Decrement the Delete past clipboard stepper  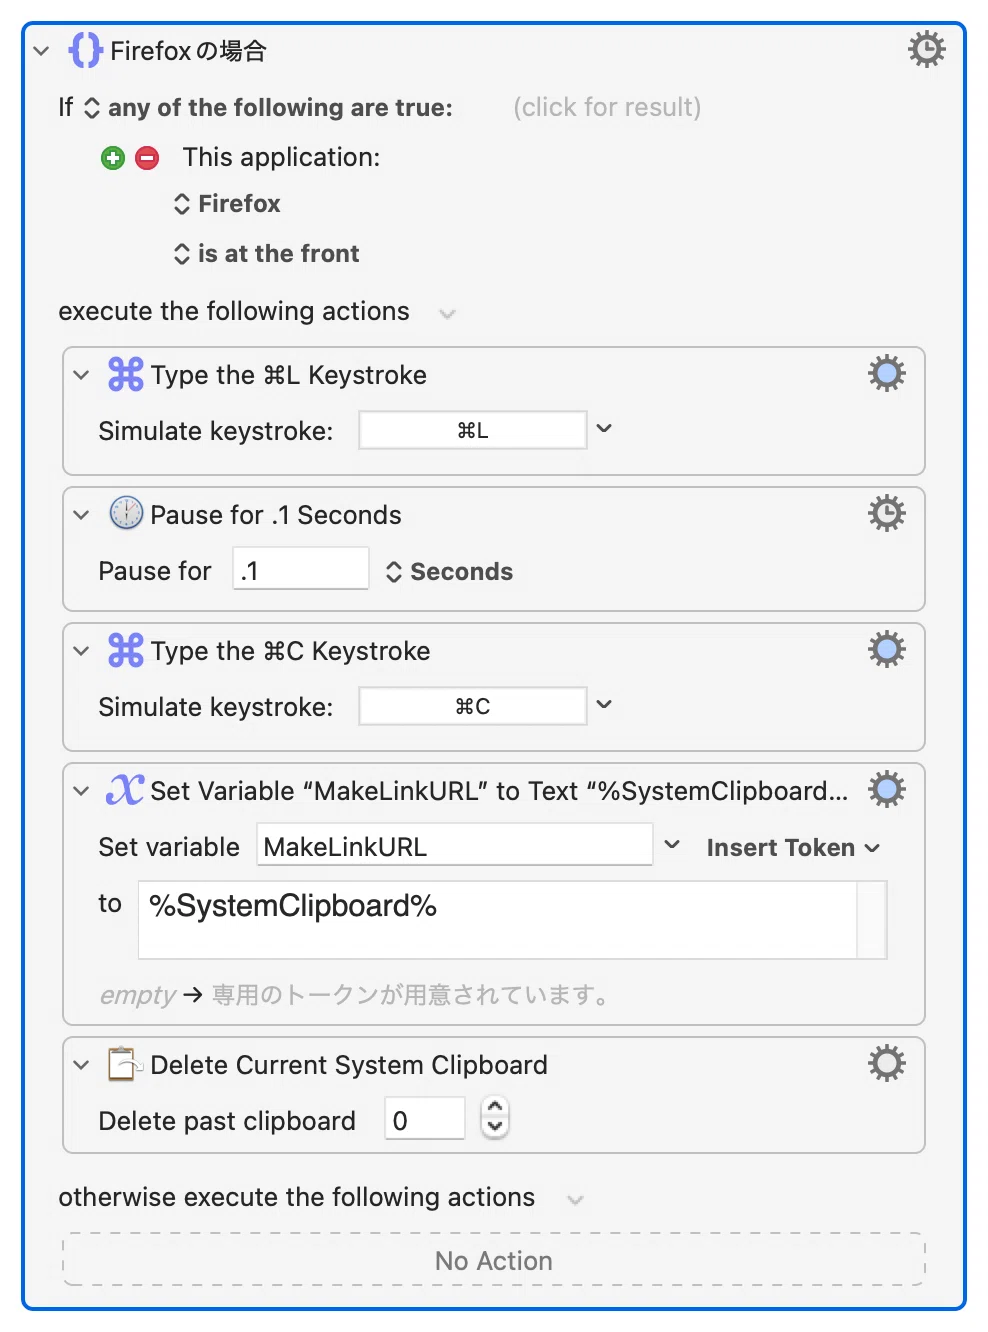(495, 1128)
